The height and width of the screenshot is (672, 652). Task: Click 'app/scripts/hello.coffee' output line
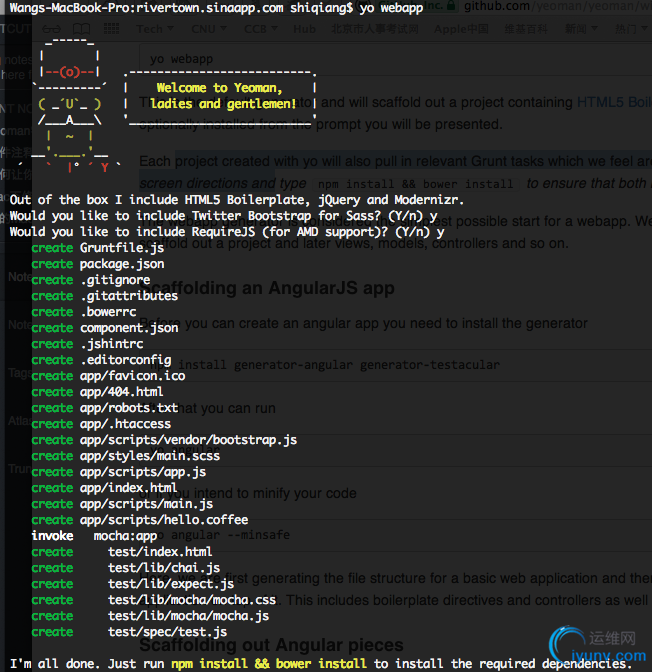point(140,520)
